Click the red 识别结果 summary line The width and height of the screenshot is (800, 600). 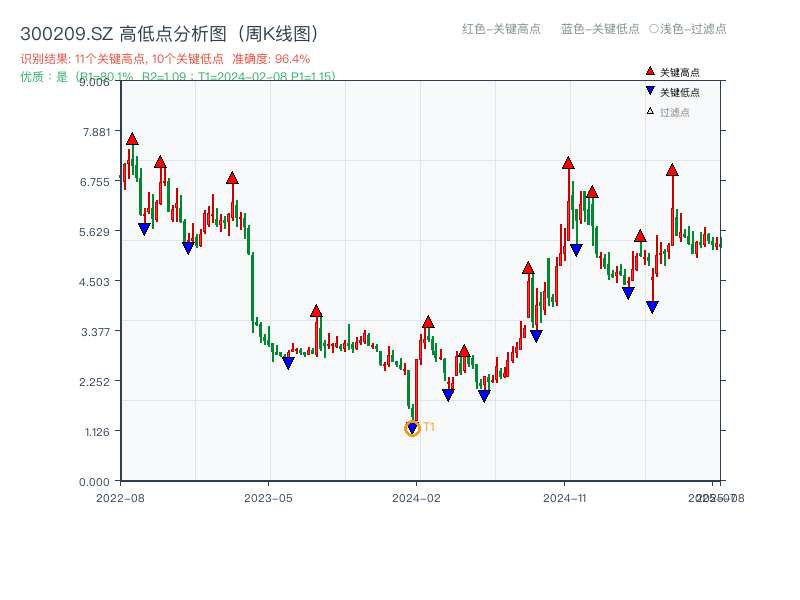165,59
